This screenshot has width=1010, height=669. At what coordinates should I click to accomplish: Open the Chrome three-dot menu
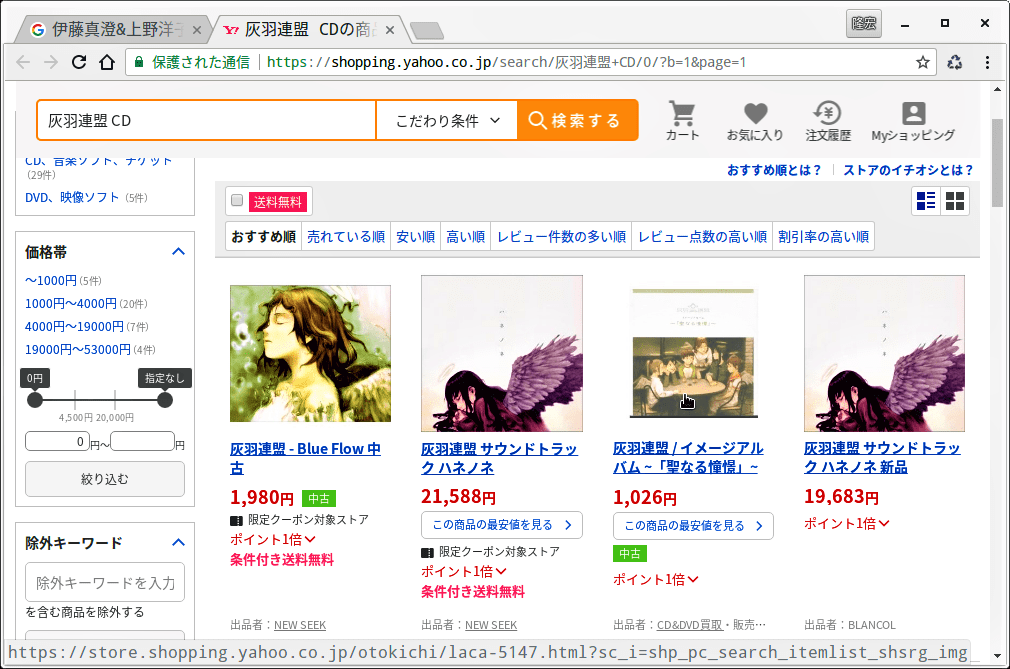987,62
